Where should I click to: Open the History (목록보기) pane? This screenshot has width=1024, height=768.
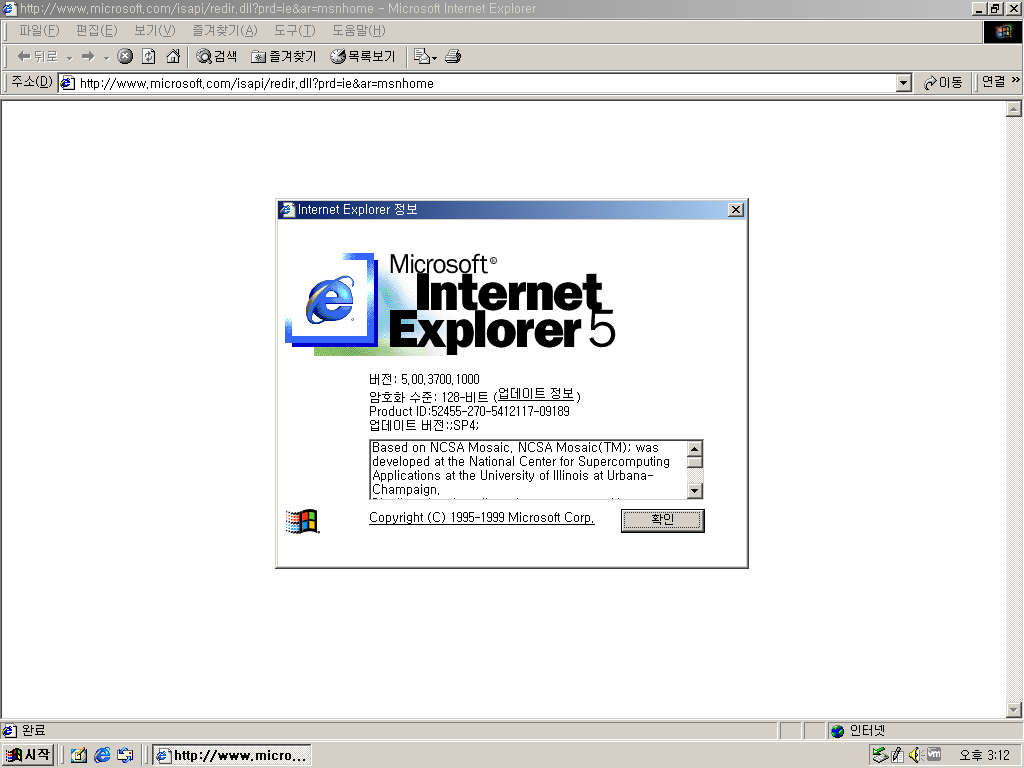tap(363, 57)
